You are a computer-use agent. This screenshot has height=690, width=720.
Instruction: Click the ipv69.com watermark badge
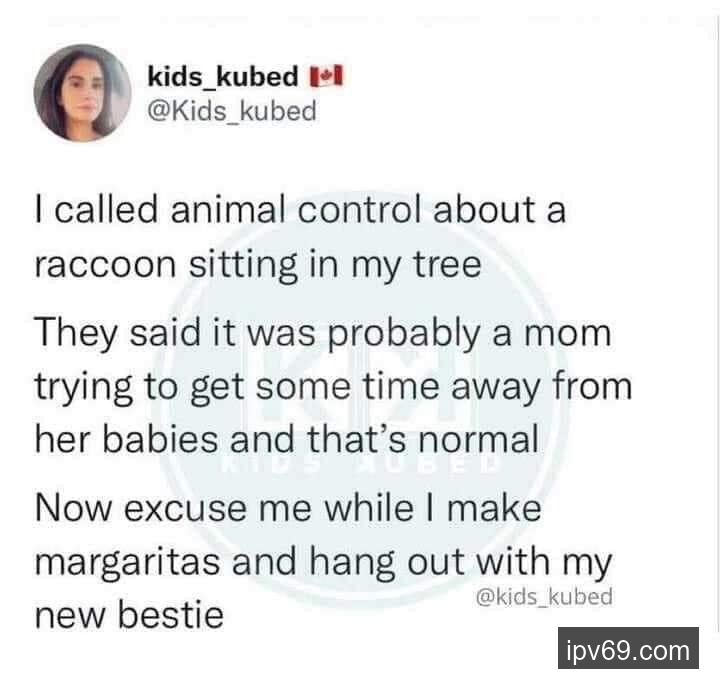click(x=627, y=651)
